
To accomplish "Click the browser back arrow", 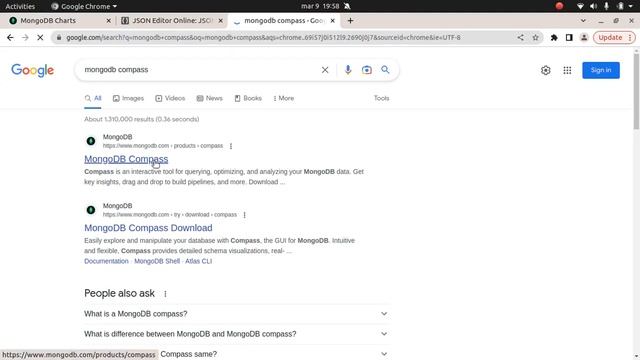I will pyautogui.click(x=10, y=38).
